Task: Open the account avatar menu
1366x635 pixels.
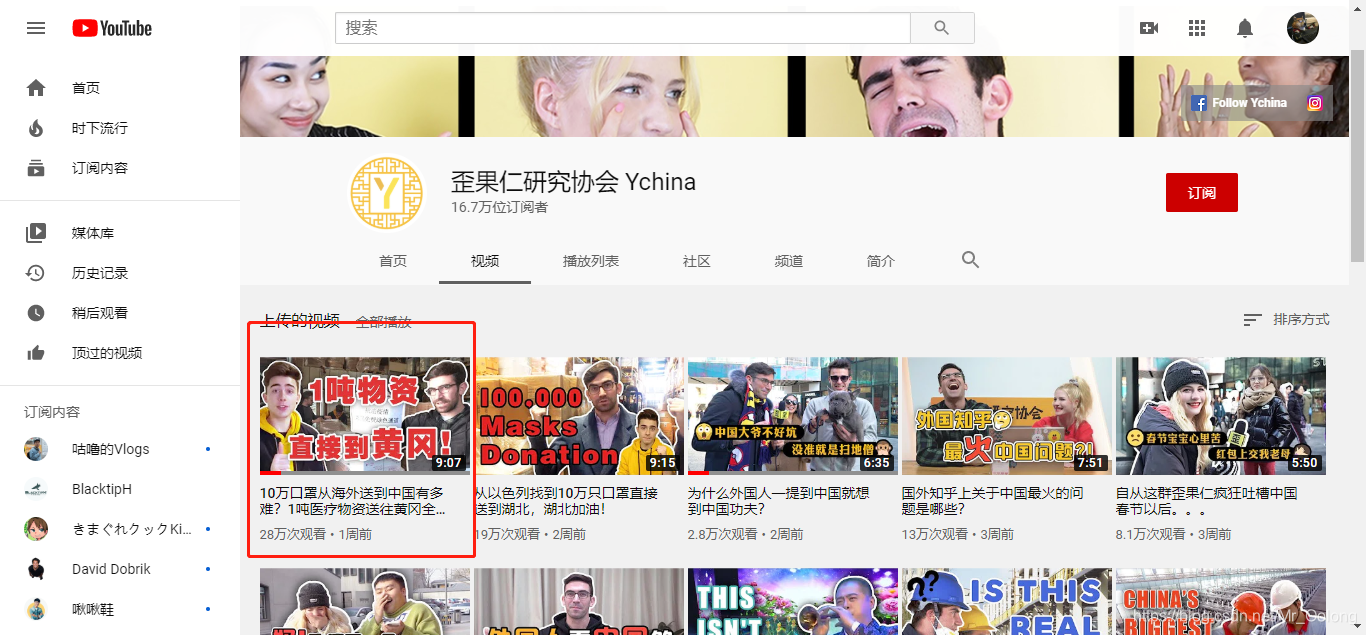Action: (x=1303, y=28)
